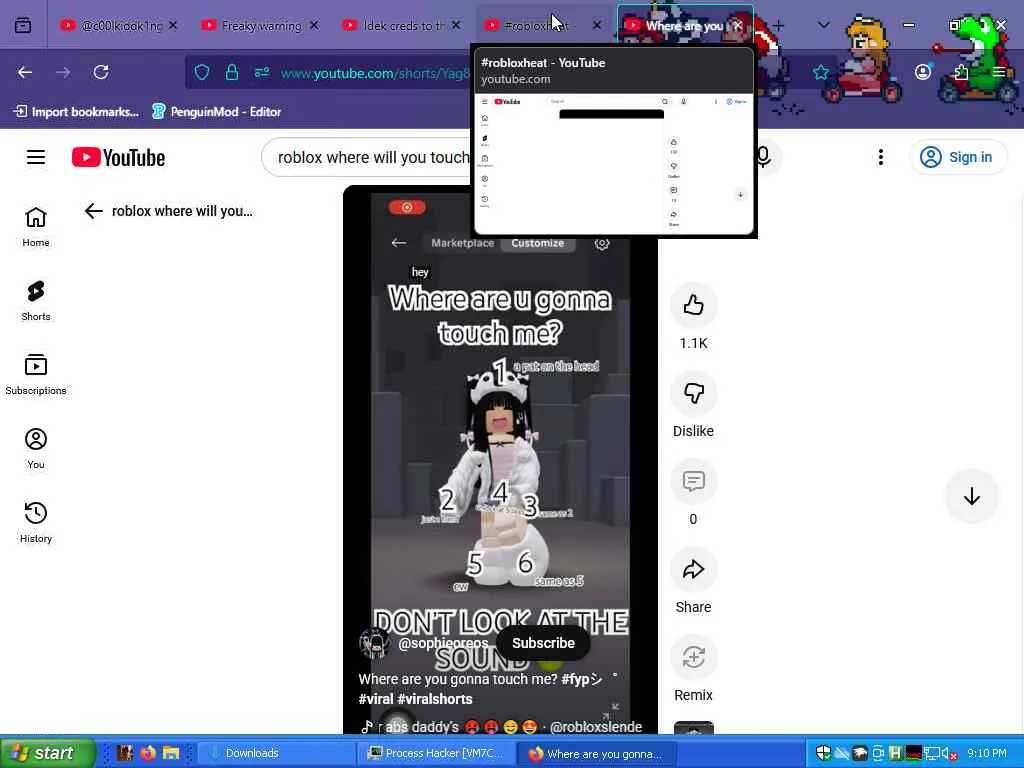Go to Home in sidebar

click(36, 227)
